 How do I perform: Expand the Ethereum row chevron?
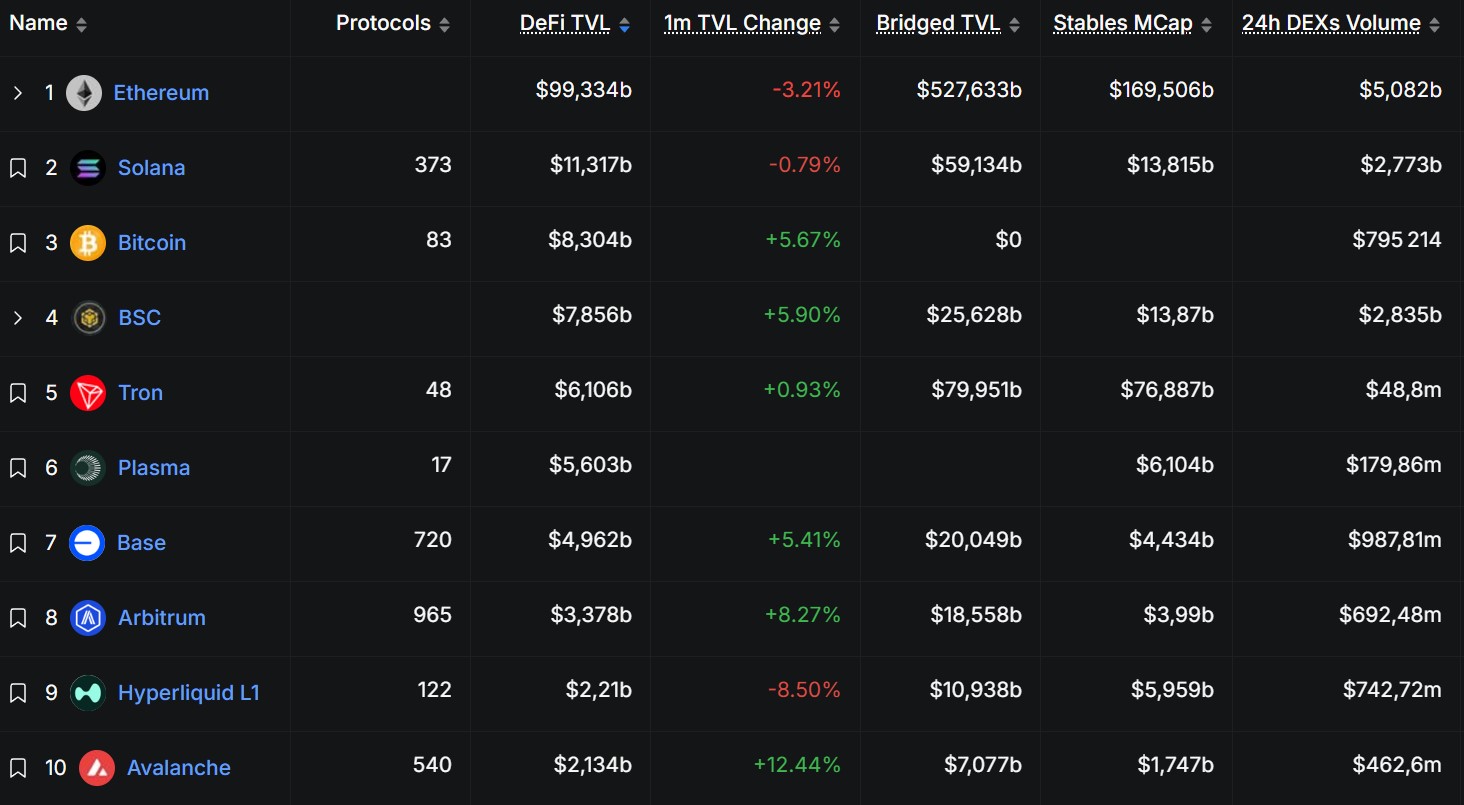pyautogui.click(x=17, y=92)
